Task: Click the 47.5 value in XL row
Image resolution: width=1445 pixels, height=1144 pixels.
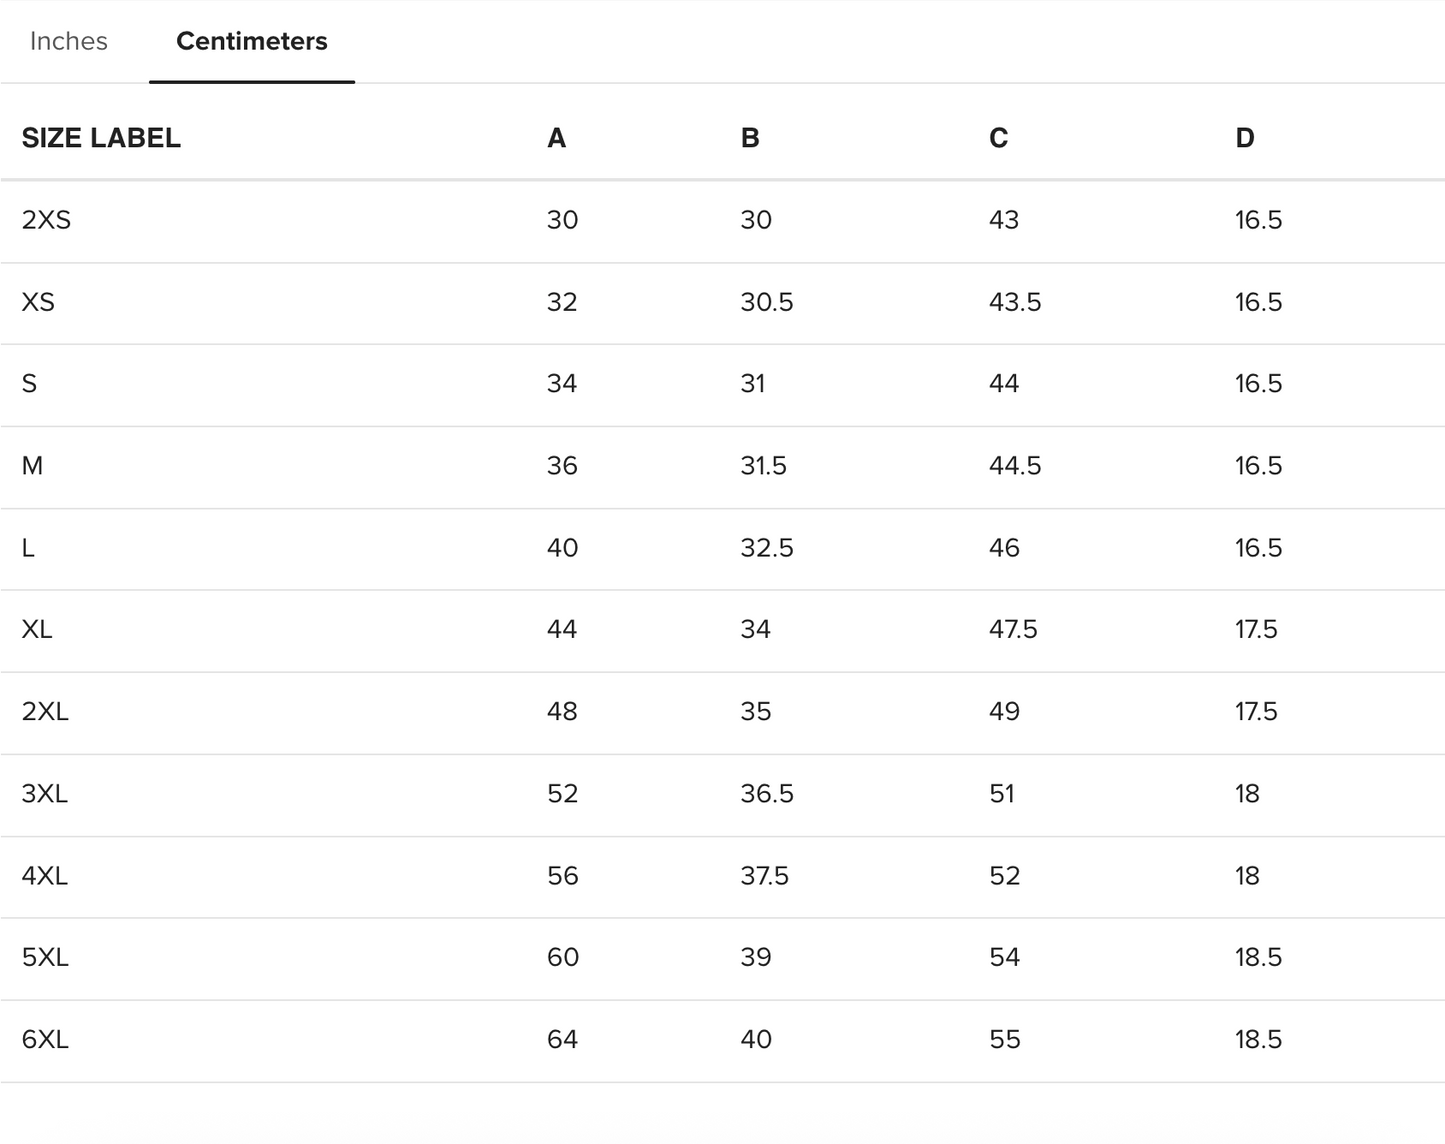Action: pyautogui.click(x=1013, y=629)
